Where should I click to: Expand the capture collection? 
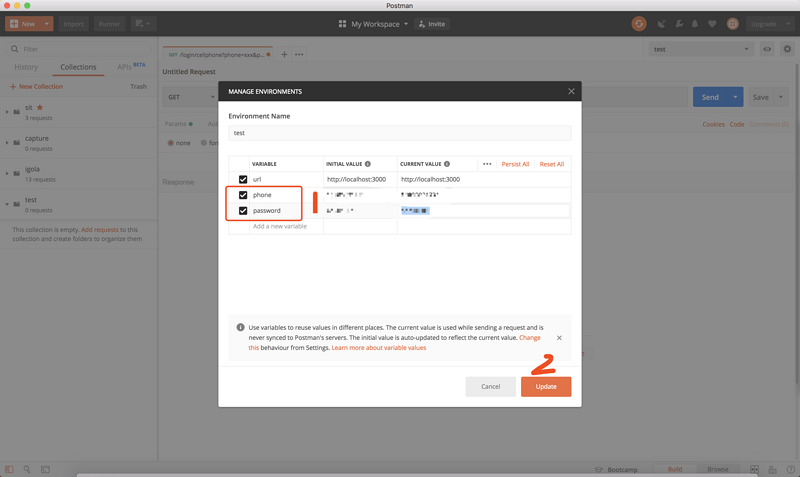coord(7,142)
